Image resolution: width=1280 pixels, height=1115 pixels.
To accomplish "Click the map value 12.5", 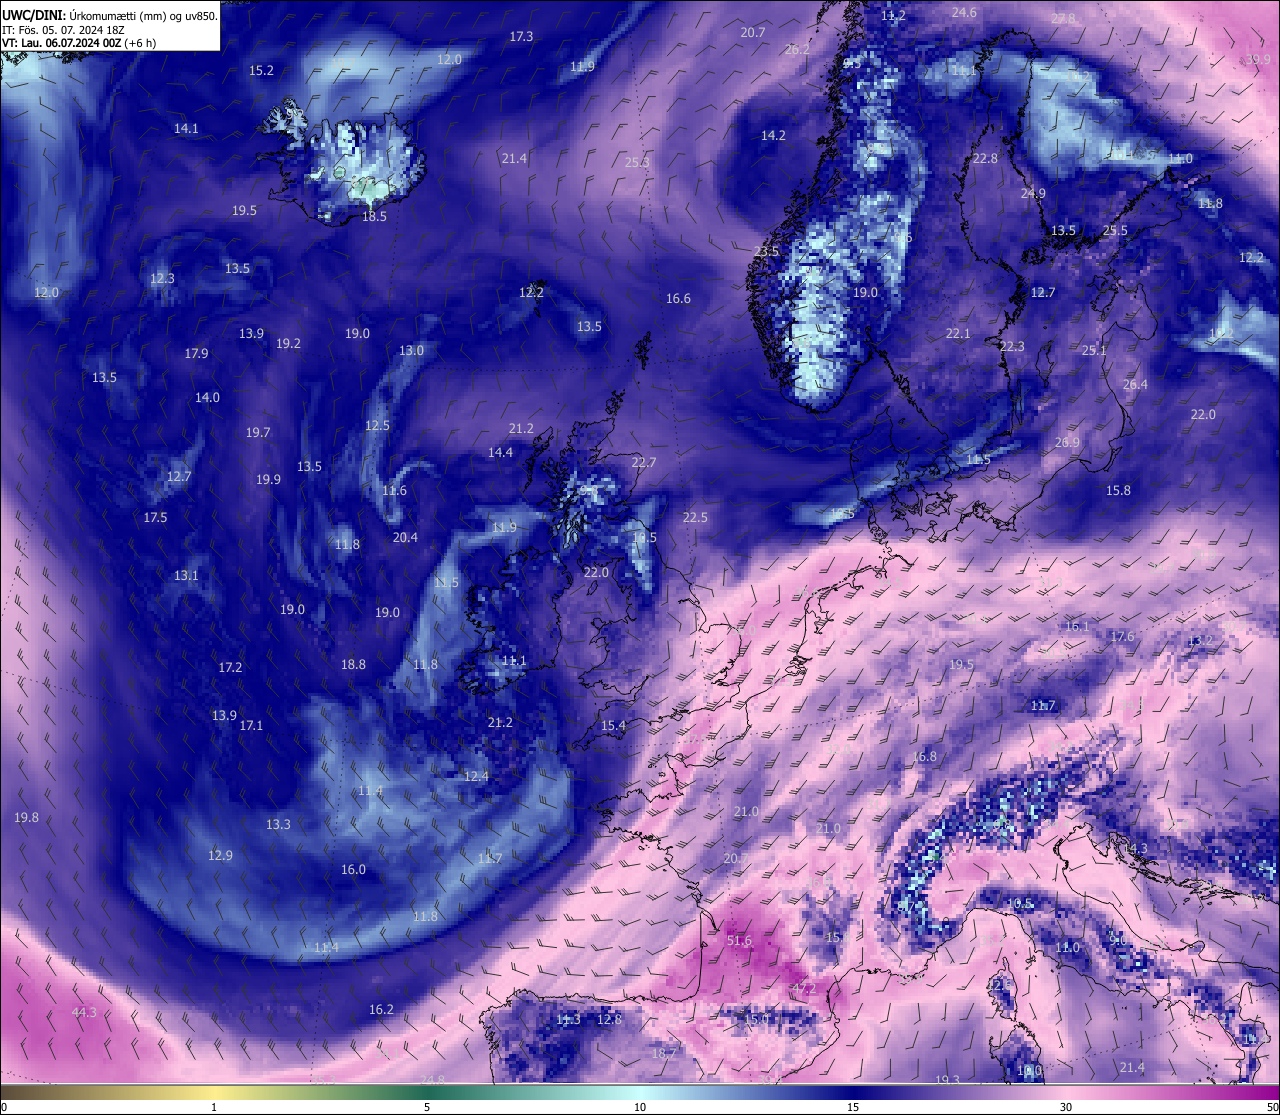I will pyautogui.click(x=377, y=426).
